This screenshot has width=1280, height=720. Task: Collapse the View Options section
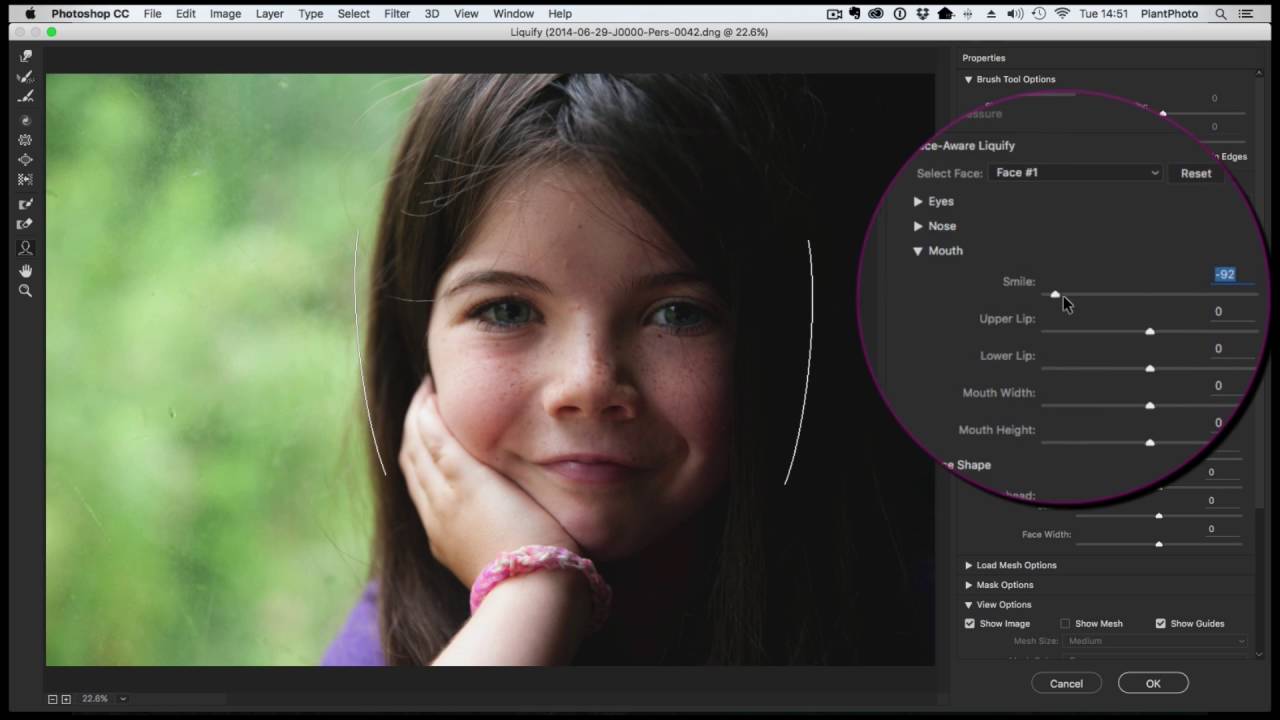[968, 605]
